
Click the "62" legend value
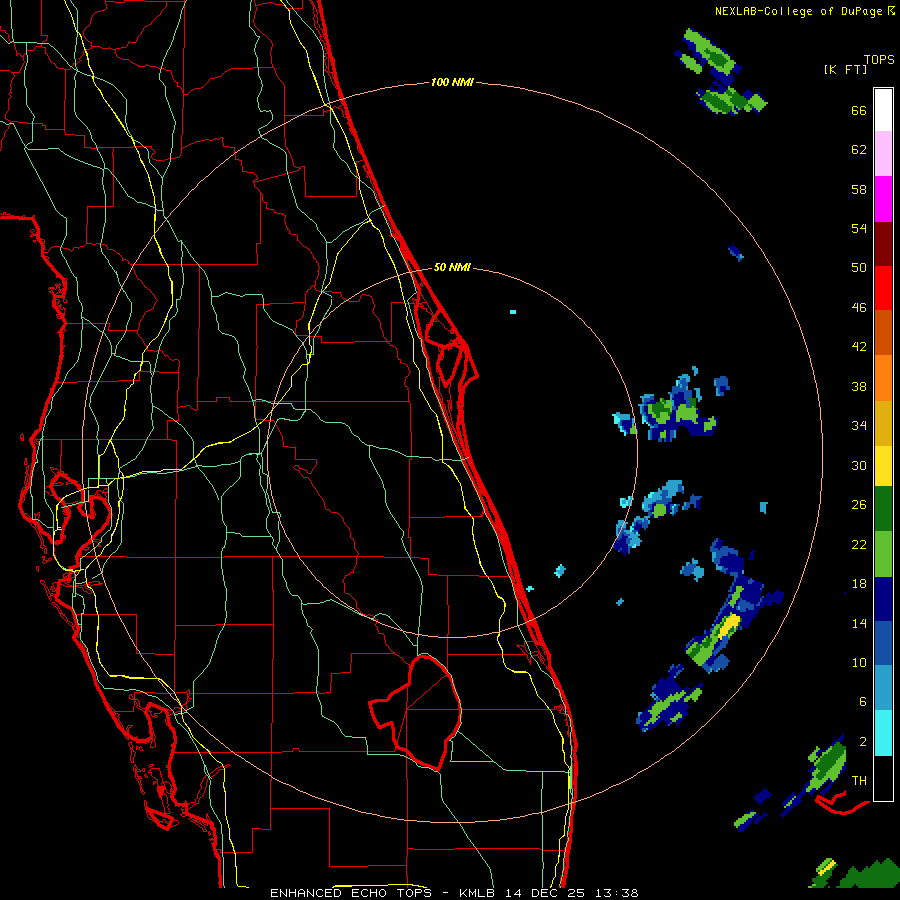(859, 150)
